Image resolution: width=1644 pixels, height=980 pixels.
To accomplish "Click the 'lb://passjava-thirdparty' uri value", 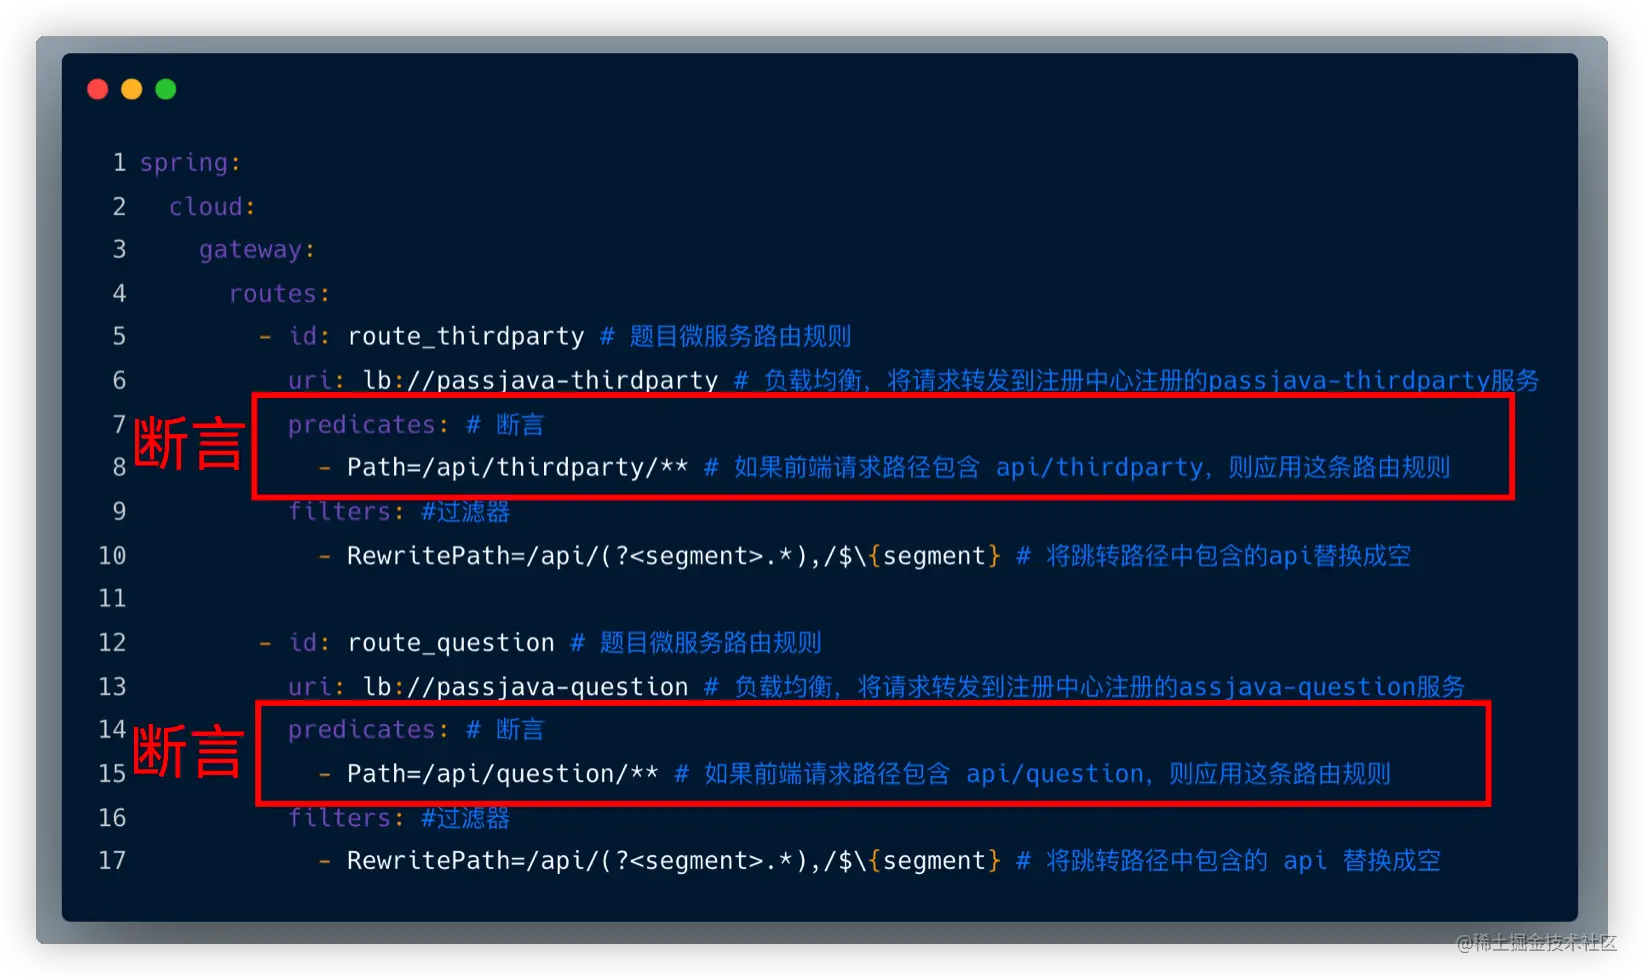I will pos(540,380).
